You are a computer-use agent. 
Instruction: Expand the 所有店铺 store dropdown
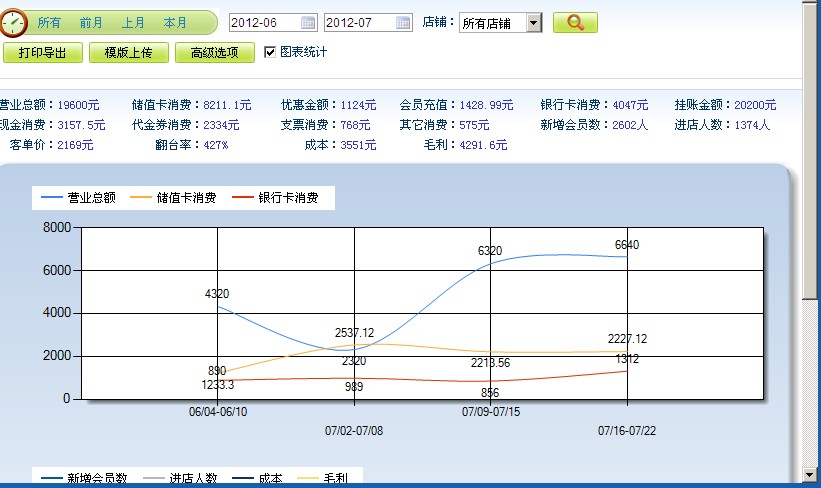533,23
